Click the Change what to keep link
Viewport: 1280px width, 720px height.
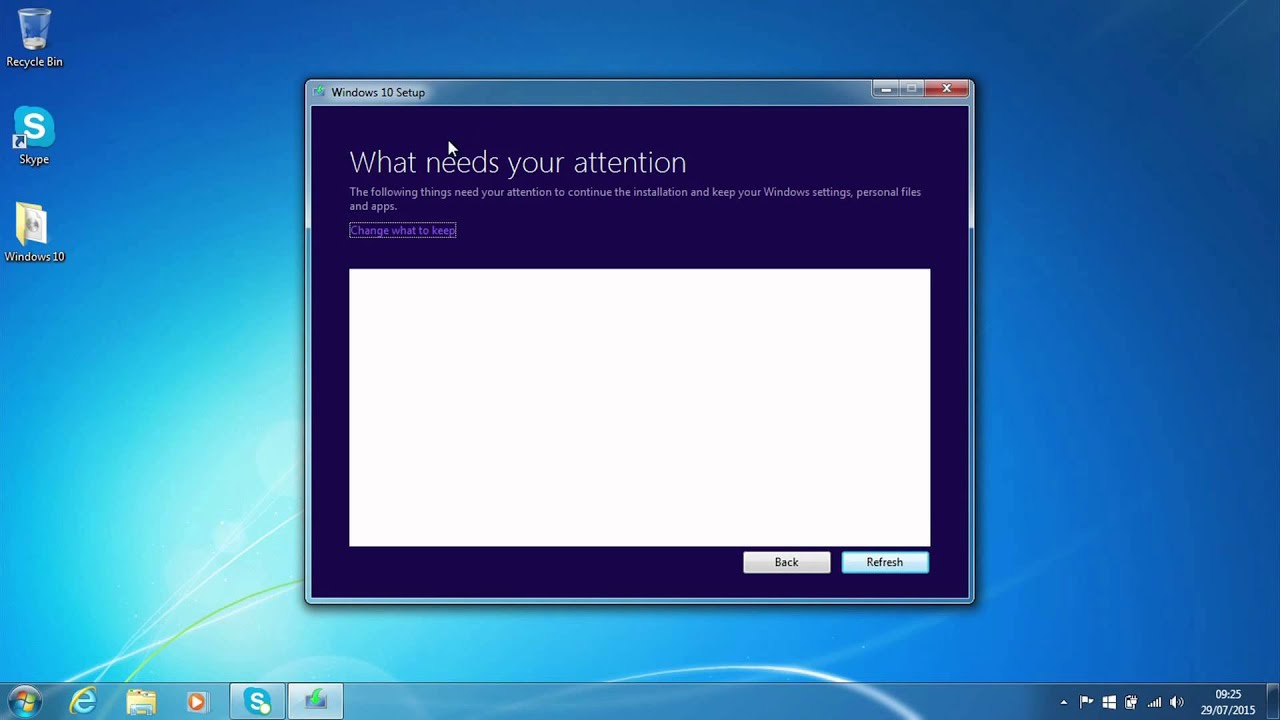[x=403, y=230]
